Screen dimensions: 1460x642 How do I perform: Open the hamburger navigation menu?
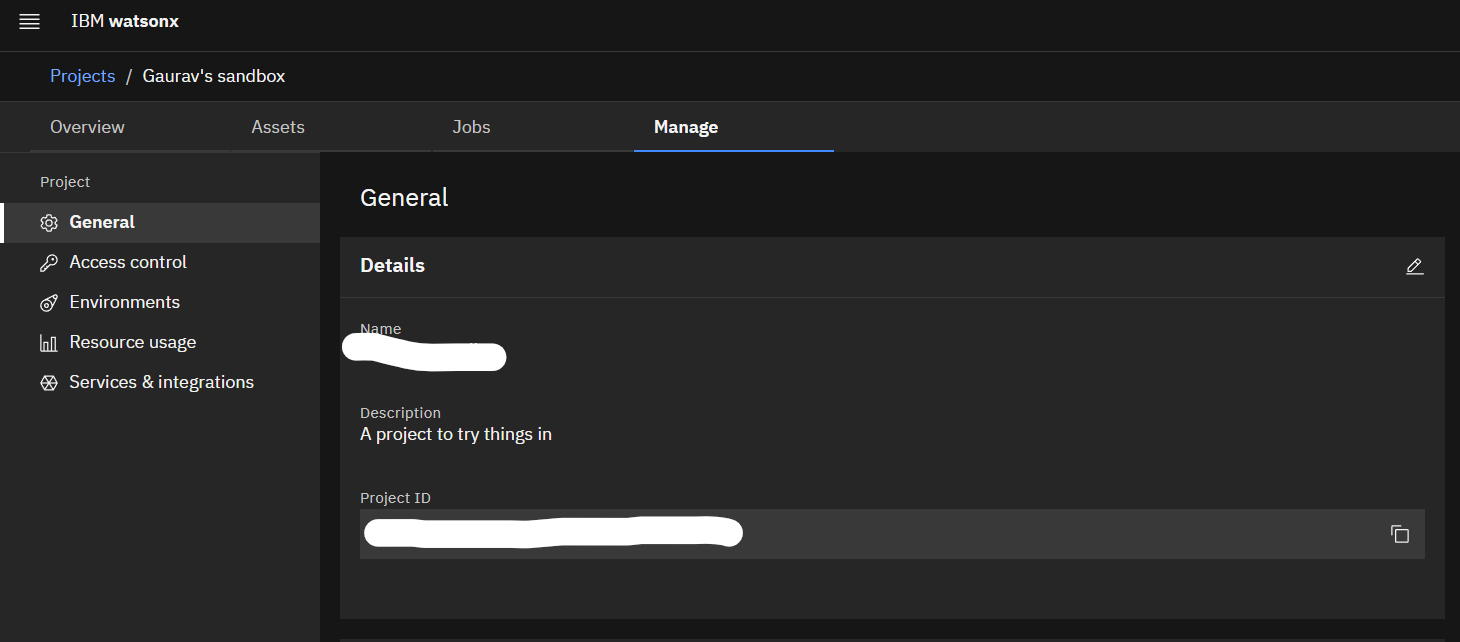tap(30, 22)
